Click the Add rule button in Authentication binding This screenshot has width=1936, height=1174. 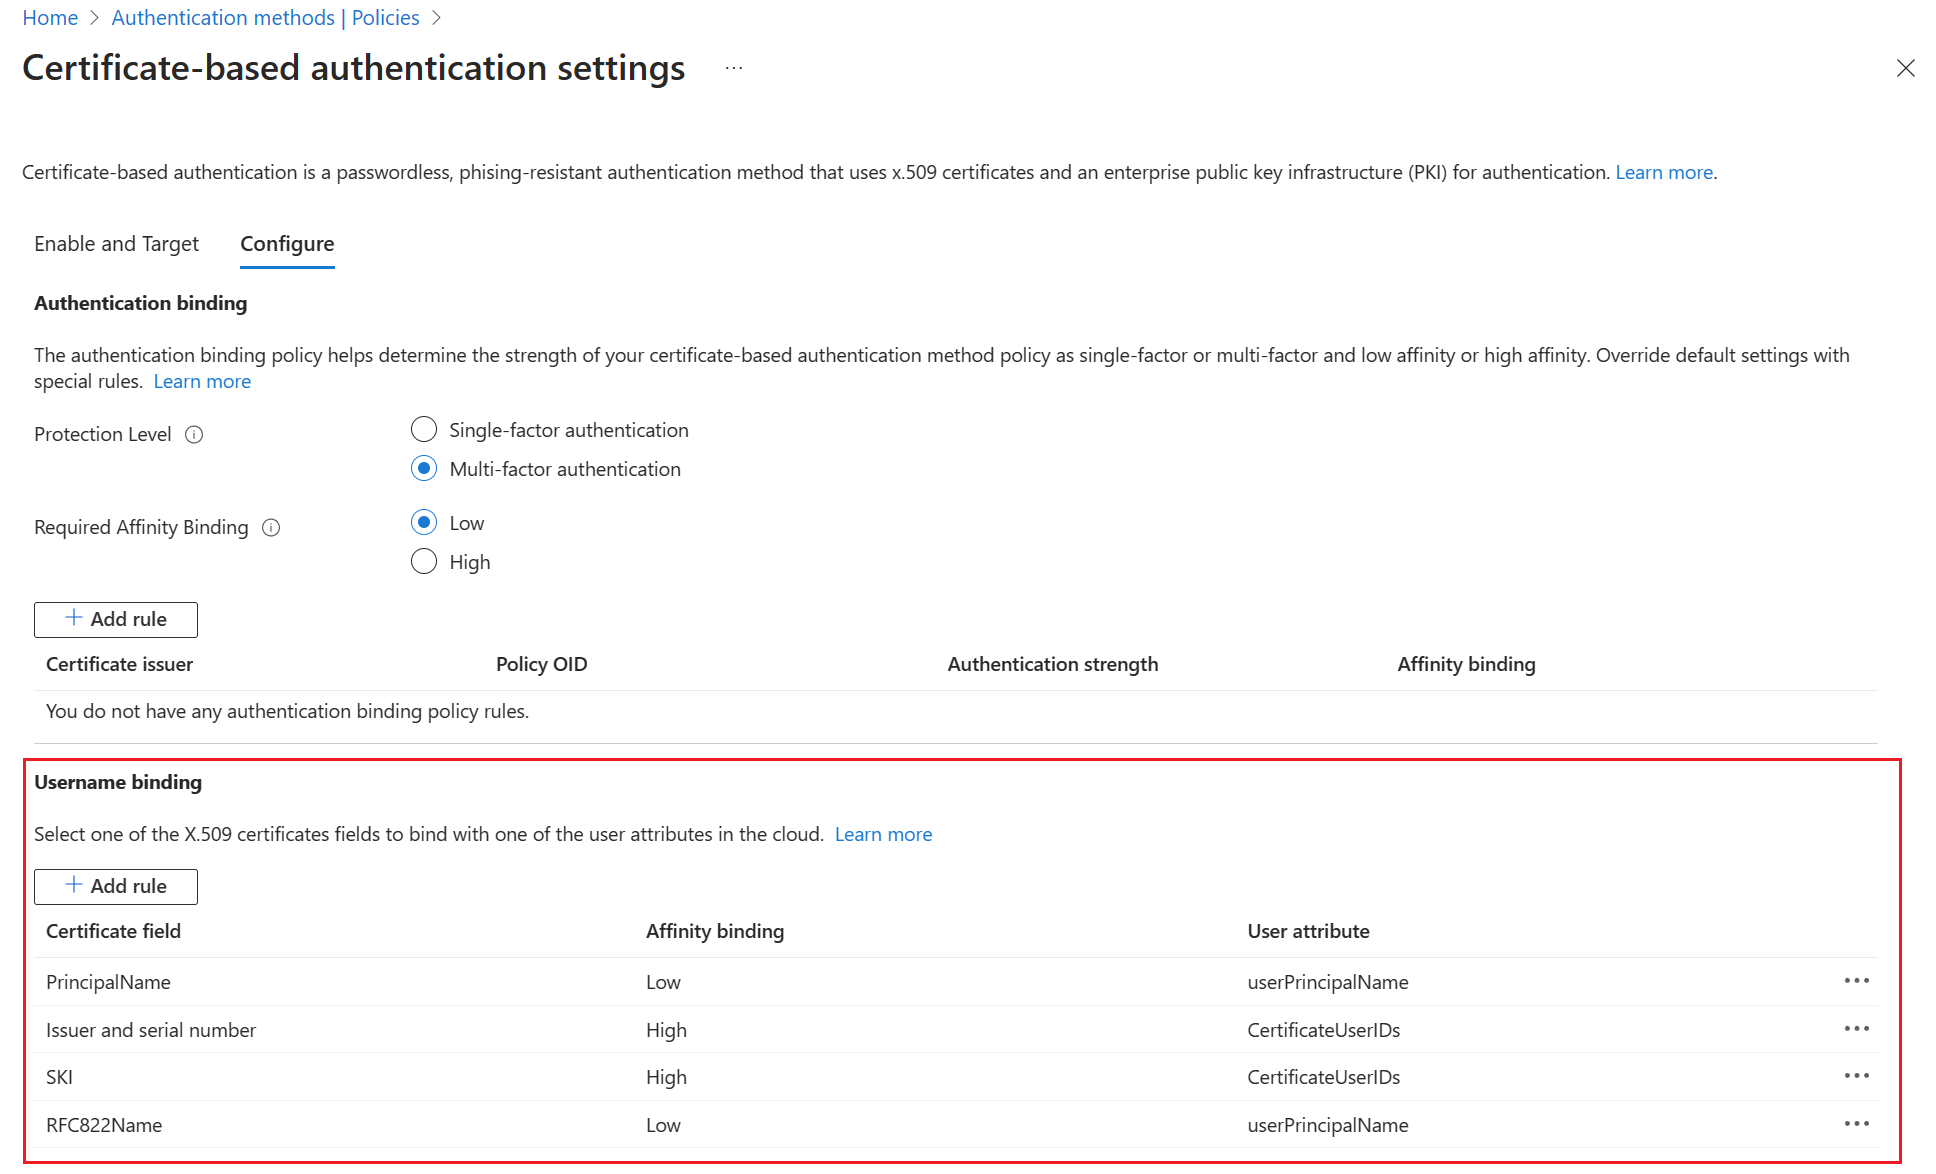[x=115, y=618]
